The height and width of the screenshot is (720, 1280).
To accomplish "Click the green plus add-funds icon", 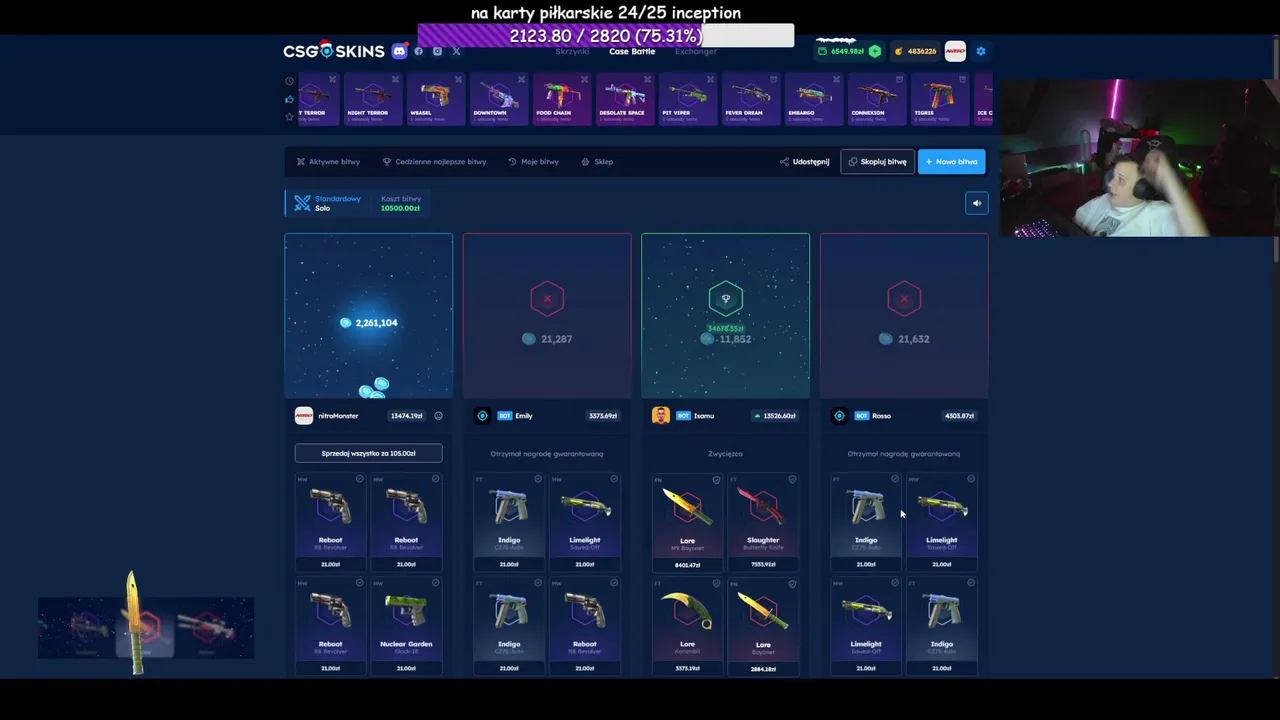I will point(875,51).
